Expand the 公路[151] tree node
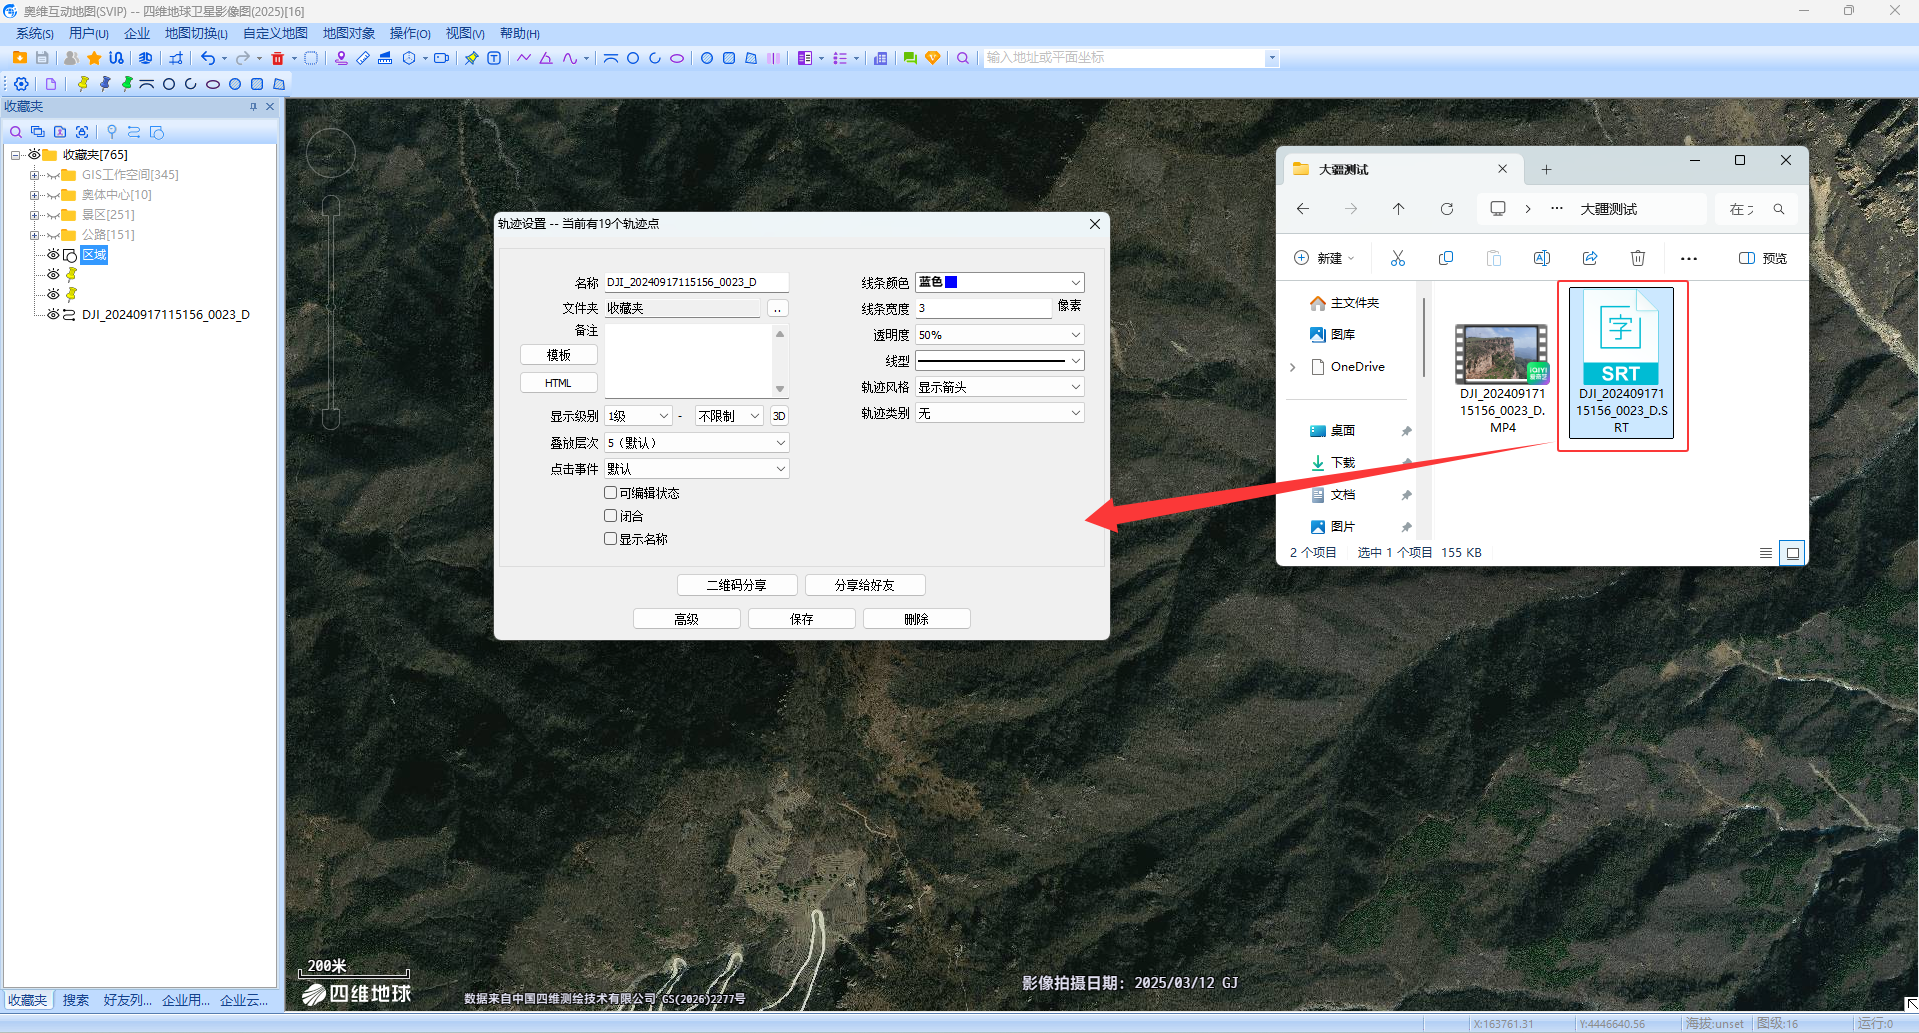The height and width of the screenshot is (1033, 1919). 34,235
